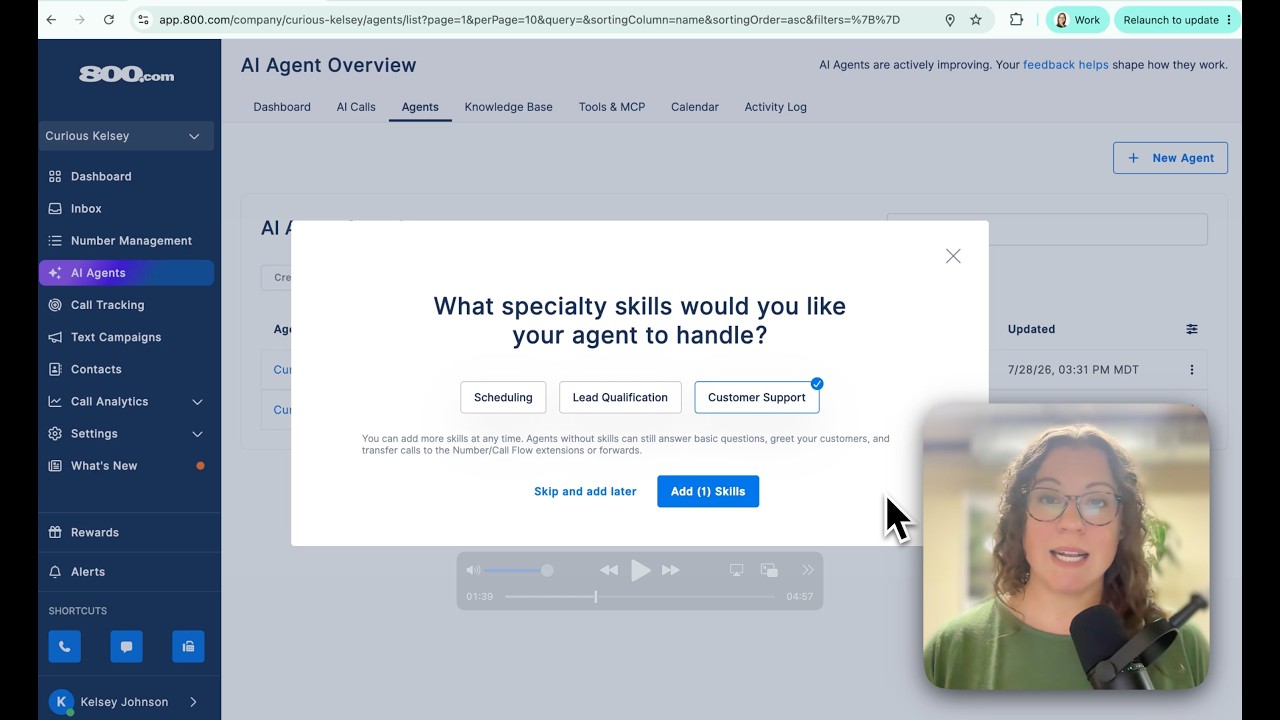Expand the Kelsey Johnson profile chevron
Viewport: 1280px width, 720px height.
(x=193, y=702)
